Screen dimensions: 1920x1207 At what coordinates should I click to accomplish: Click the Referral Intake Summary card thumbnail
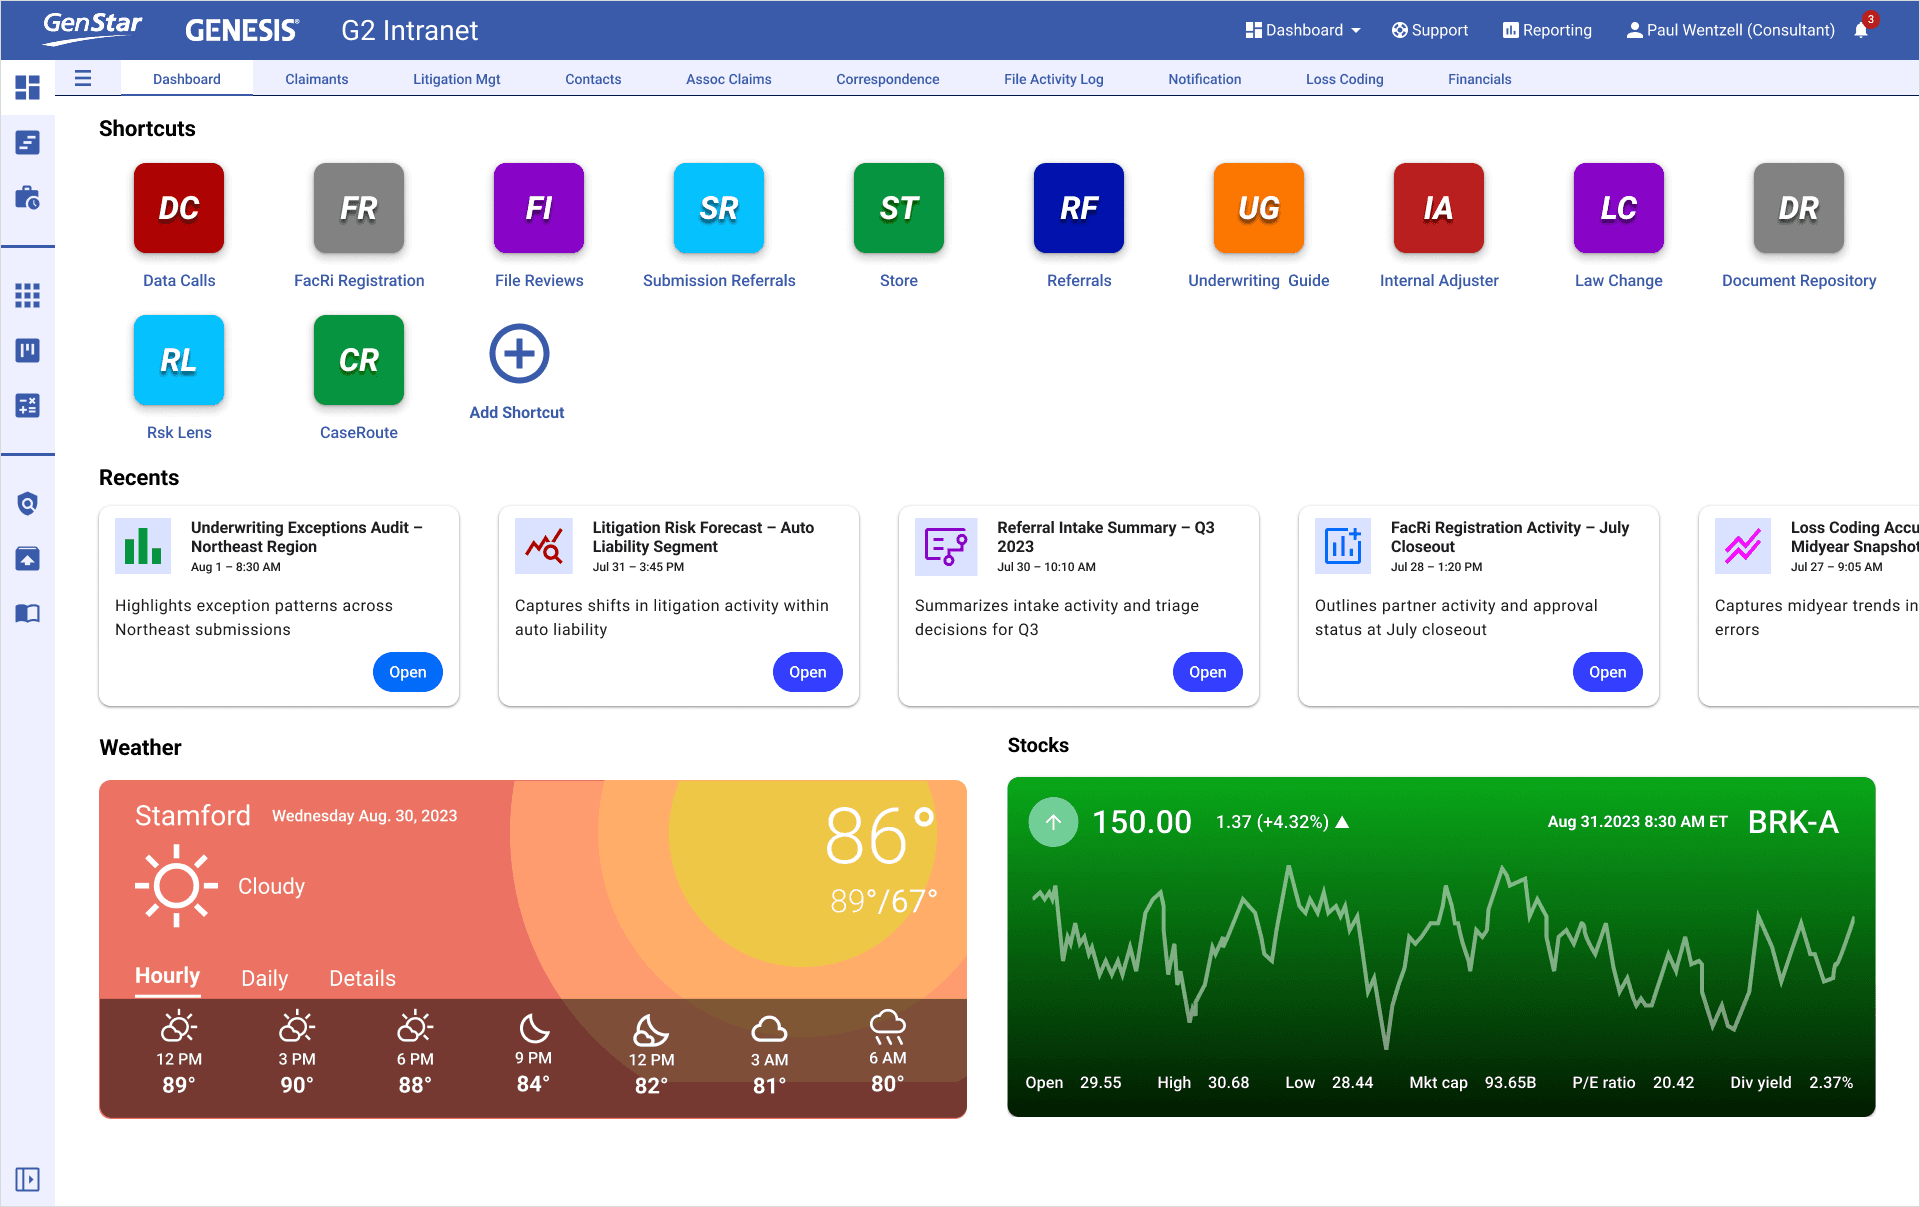[x=945, y=547]
